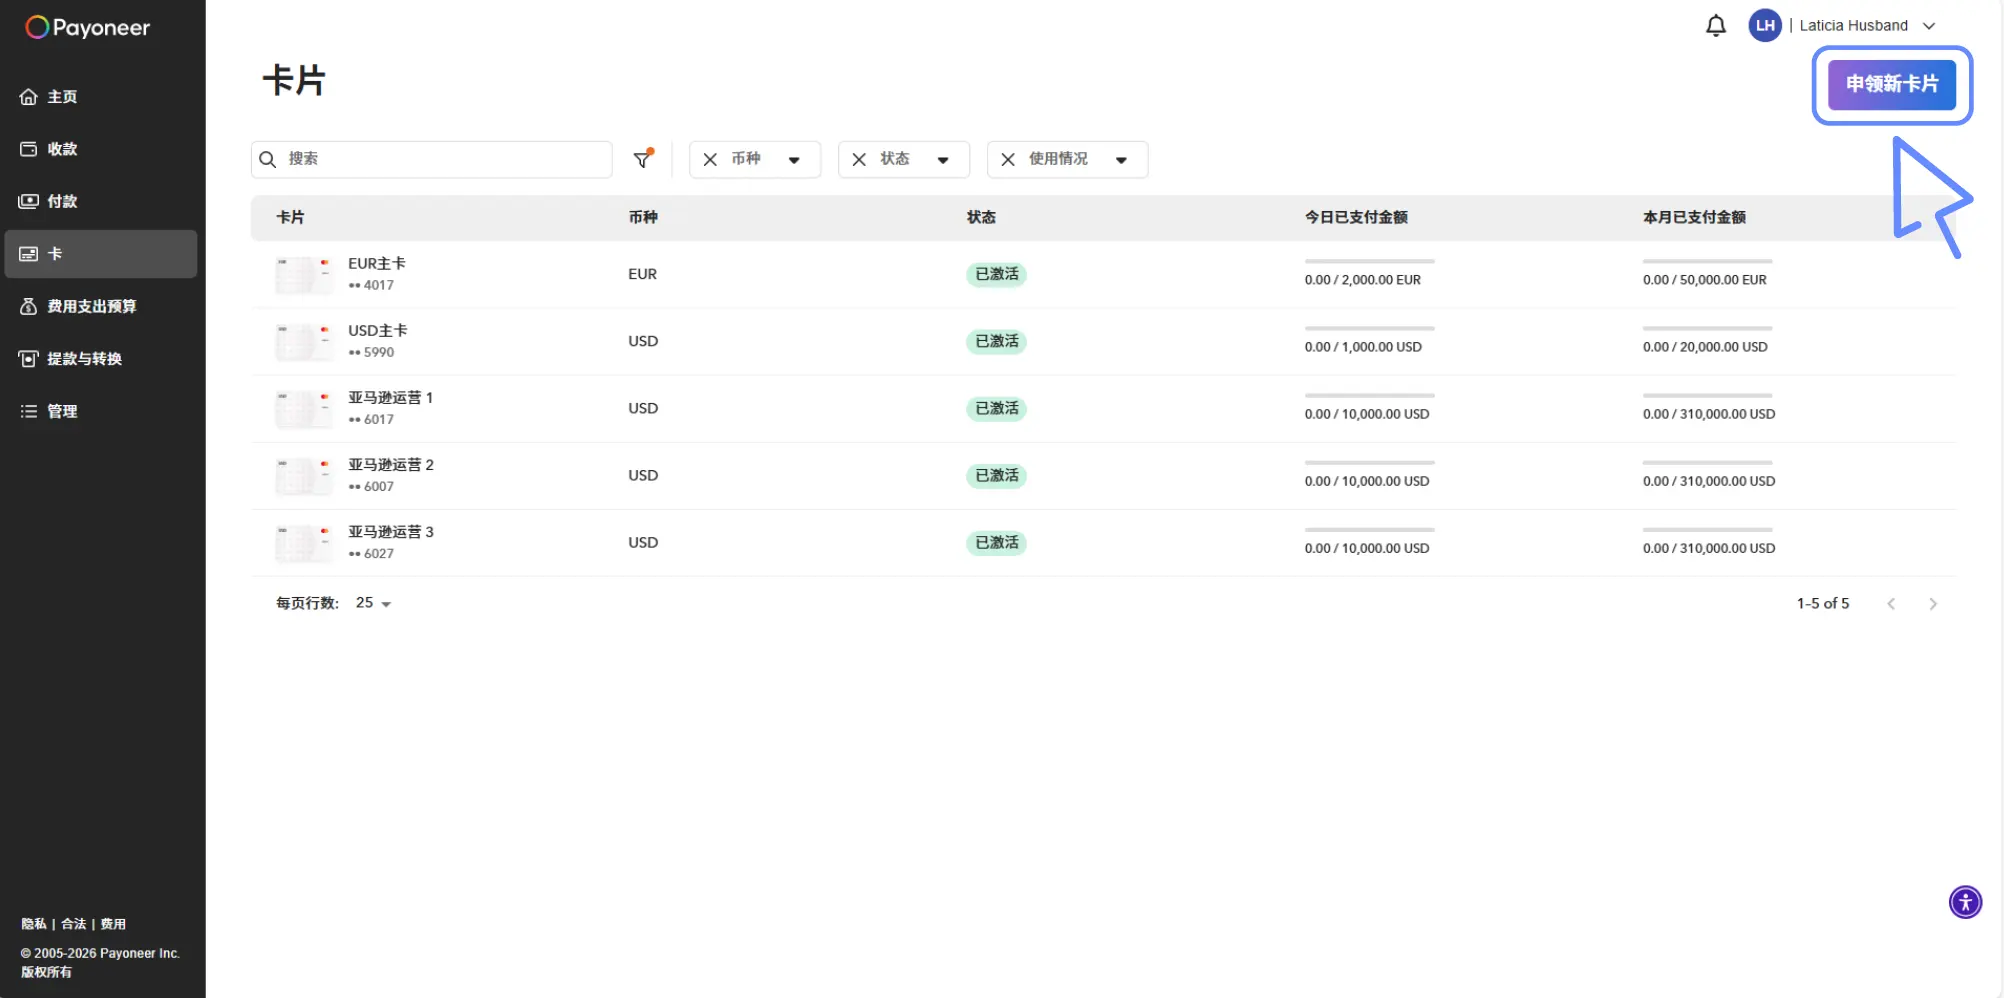Open the 使用情况 filter dropdown

pyautogui.click(x=1122, y=160)
